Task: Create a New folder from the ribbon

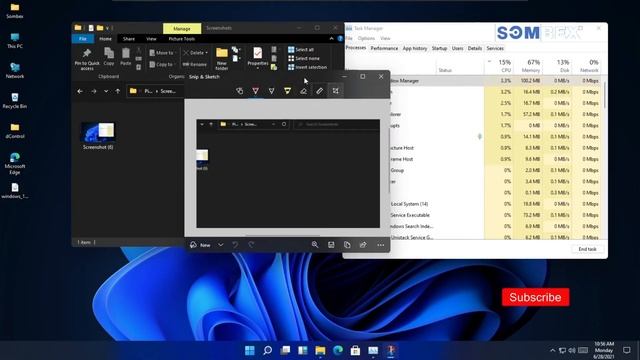Action: (222, 59)
